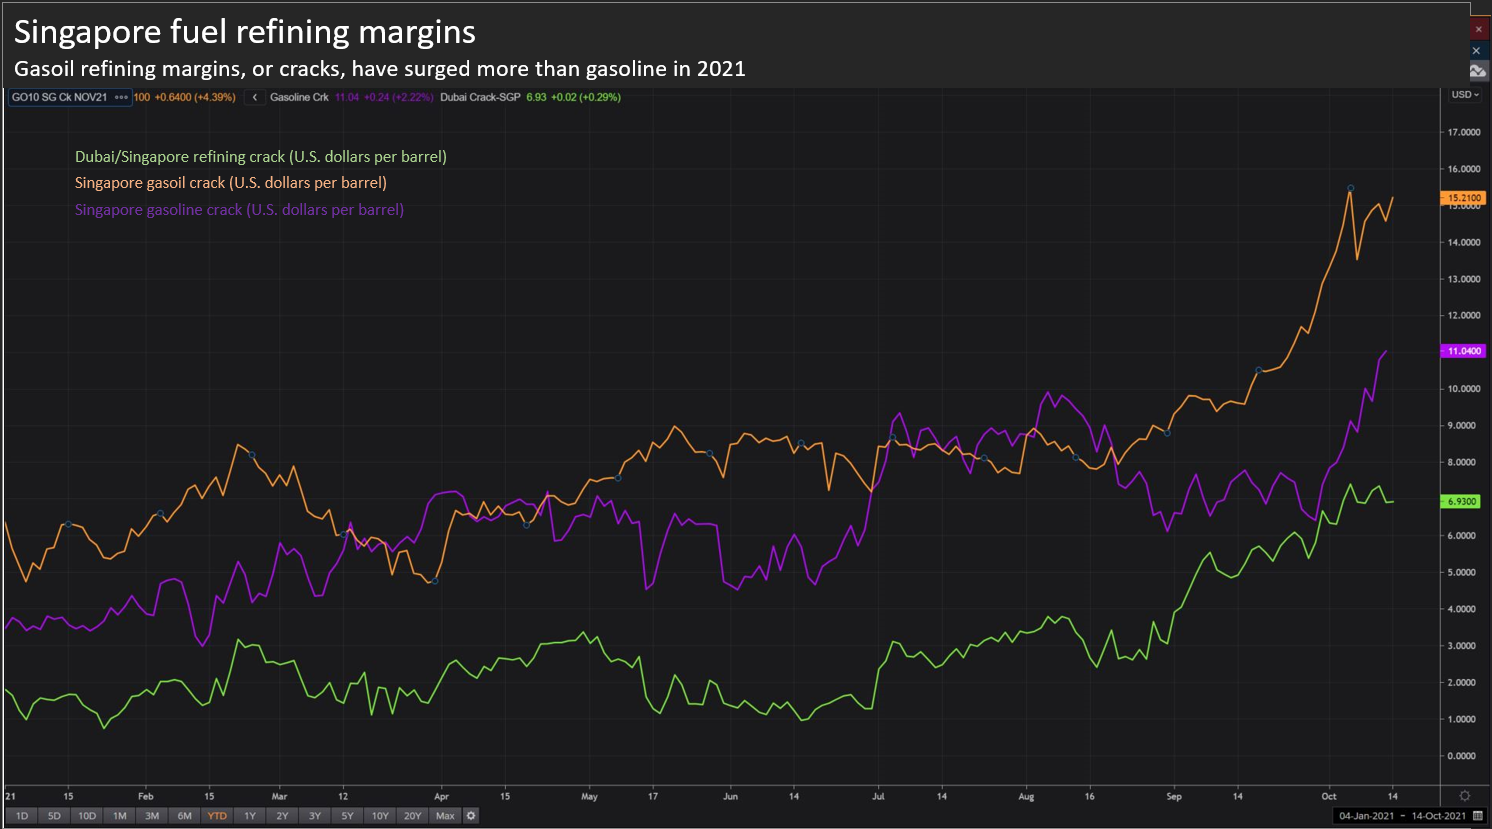This screenshot has height=829, width=1492.
Task: Collapse the legend using the left chevron icon
Action: coord(255,97)
